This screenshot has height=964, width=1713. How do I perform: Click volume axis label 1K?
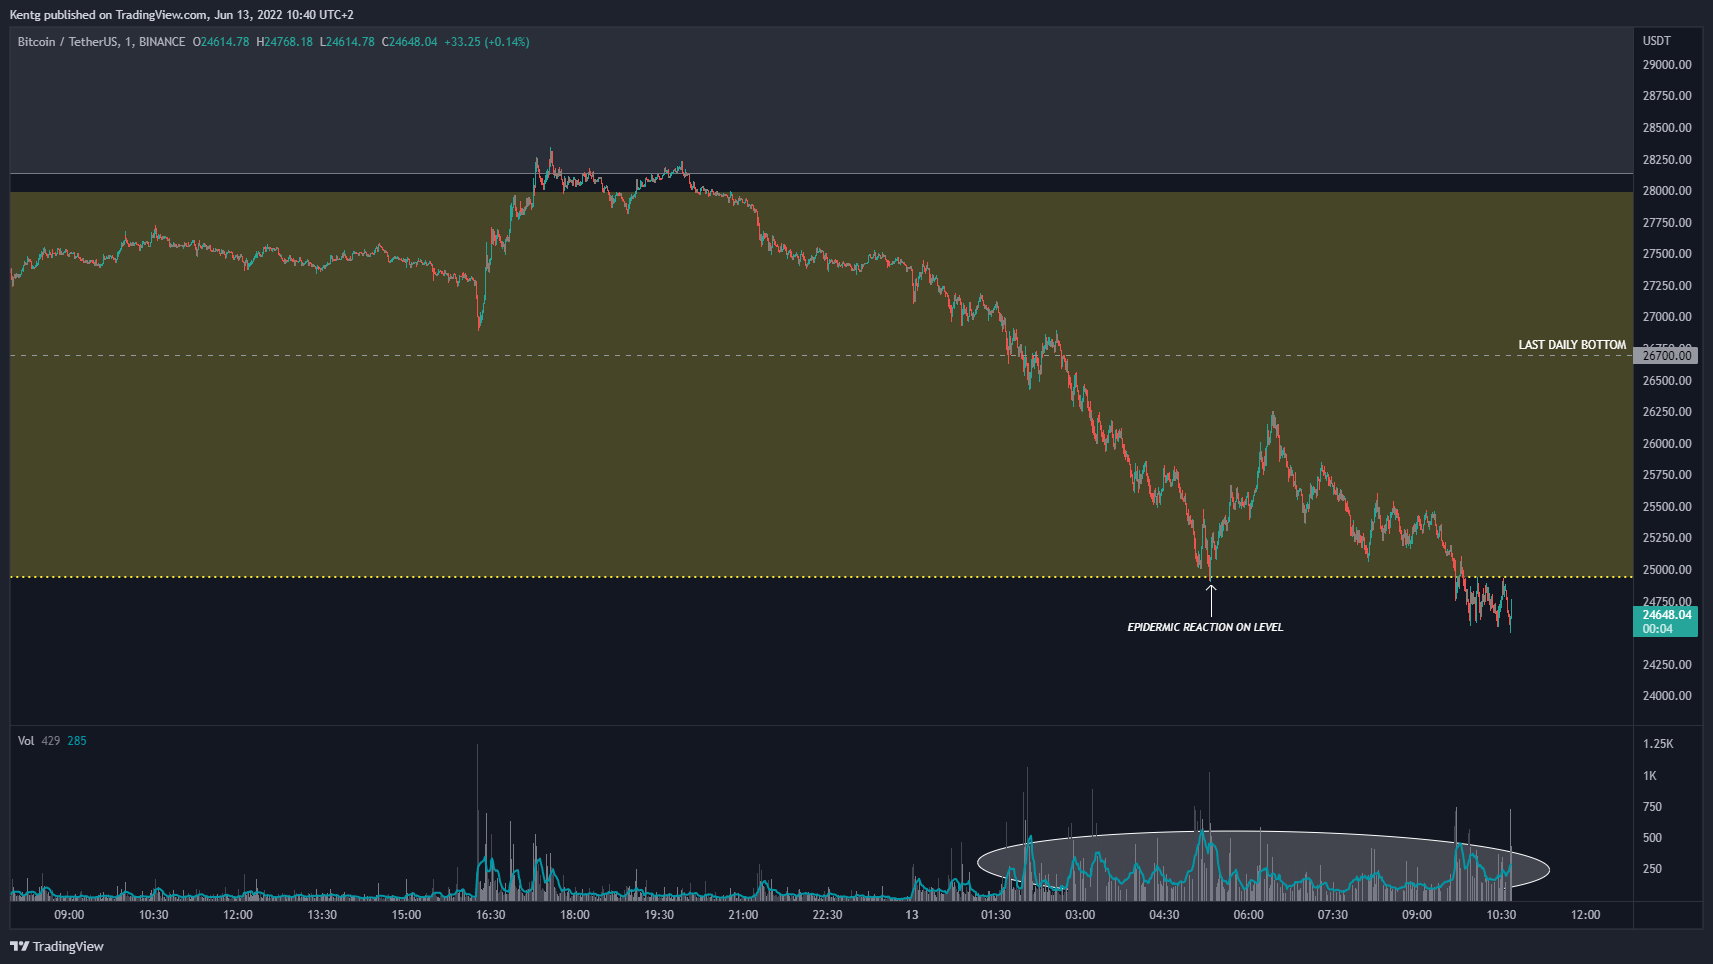1650,776
